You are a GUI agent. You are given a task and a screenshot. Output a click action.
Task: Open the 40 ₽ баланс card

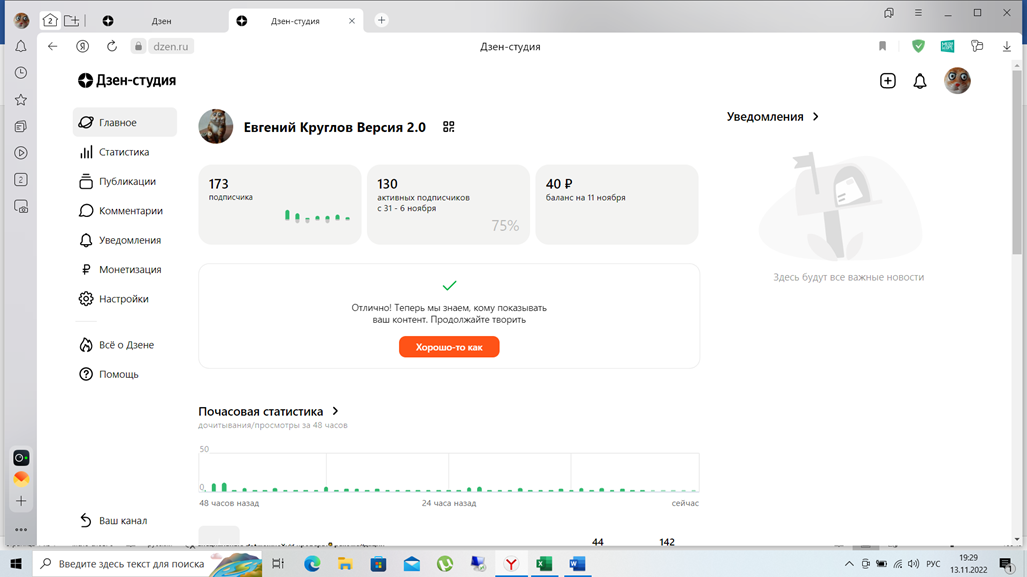(617, 204)
